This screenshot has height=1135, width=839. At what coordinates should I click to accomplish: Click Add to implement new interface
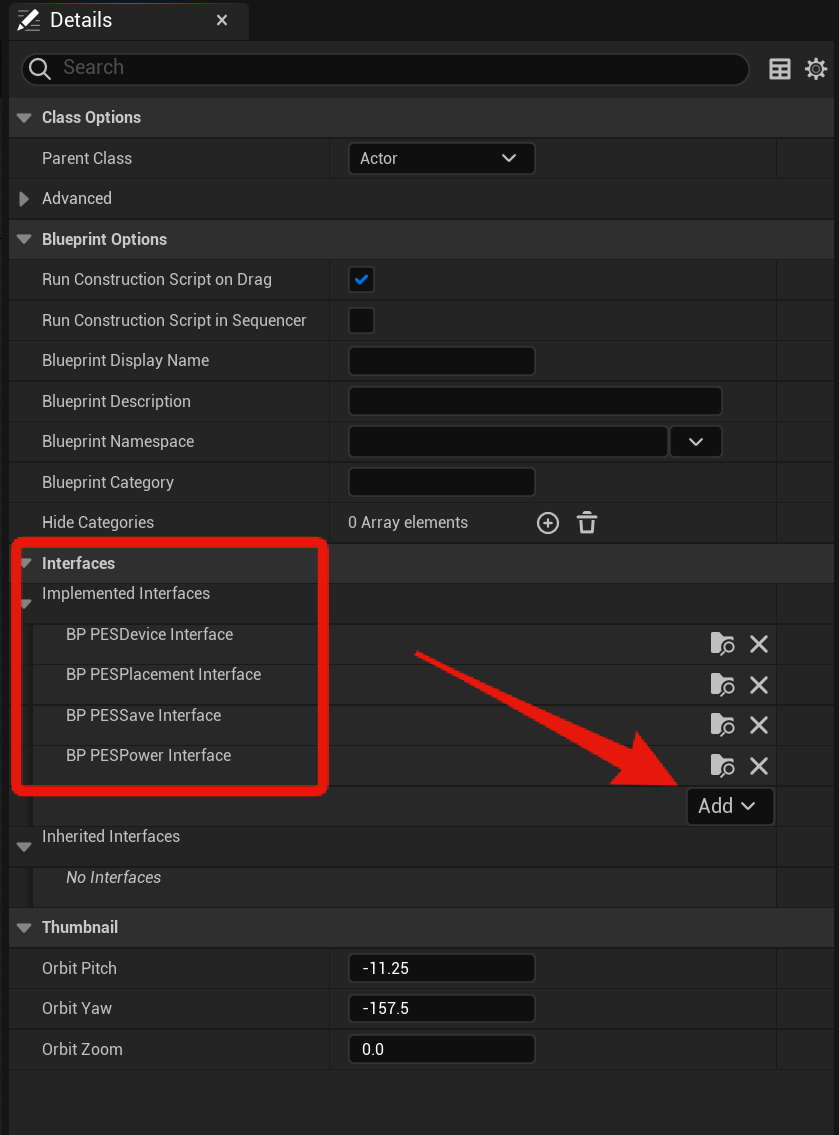coord(729,806)
